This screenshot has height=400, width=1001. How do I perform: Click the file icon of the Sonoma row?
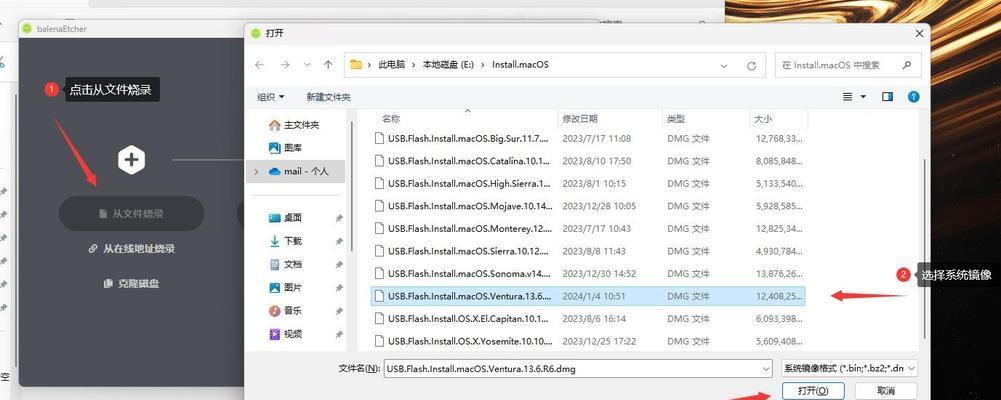pyautogui.click(x=379, y=274)
